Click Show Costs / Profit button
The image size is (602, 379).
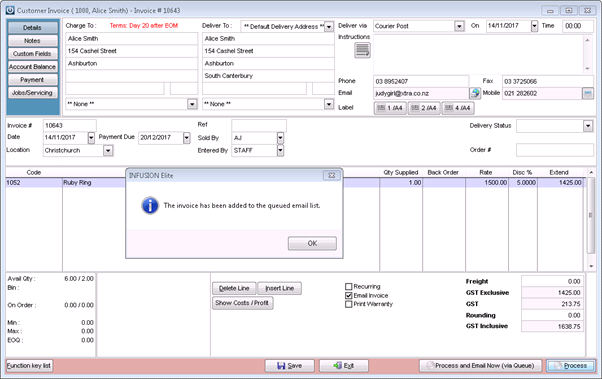[242, 303]
